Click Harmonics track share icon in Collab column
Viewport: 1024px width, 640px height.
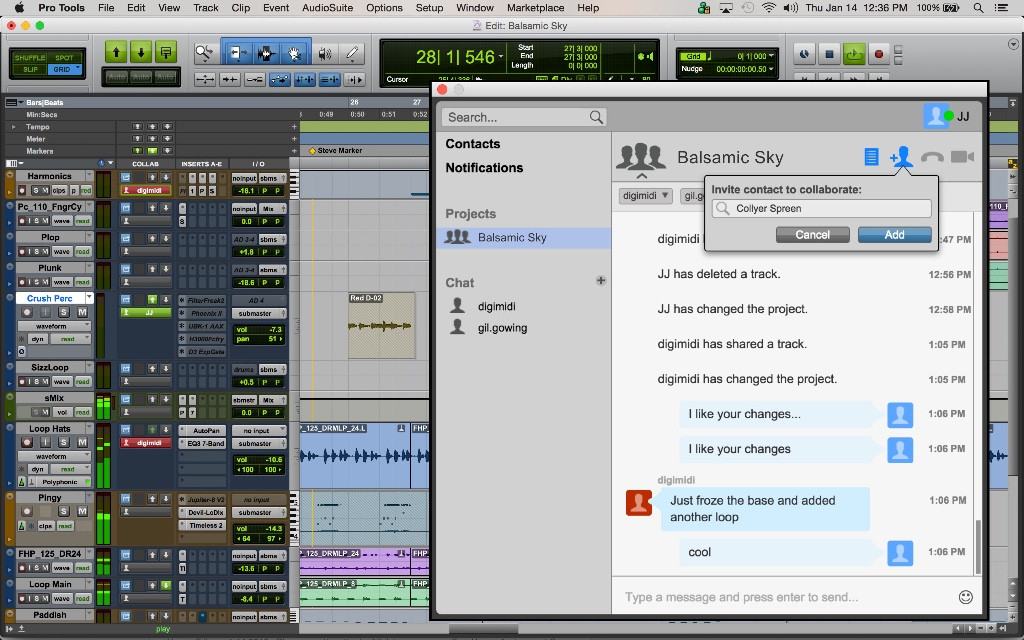coord(125,178)
